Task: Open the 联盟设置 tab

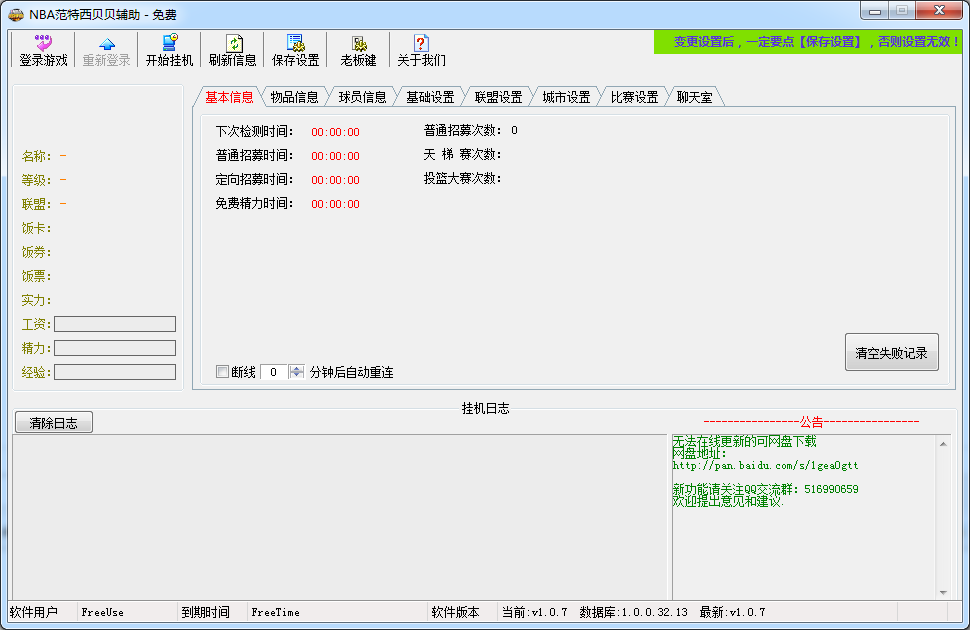Action: coord(498,97)
